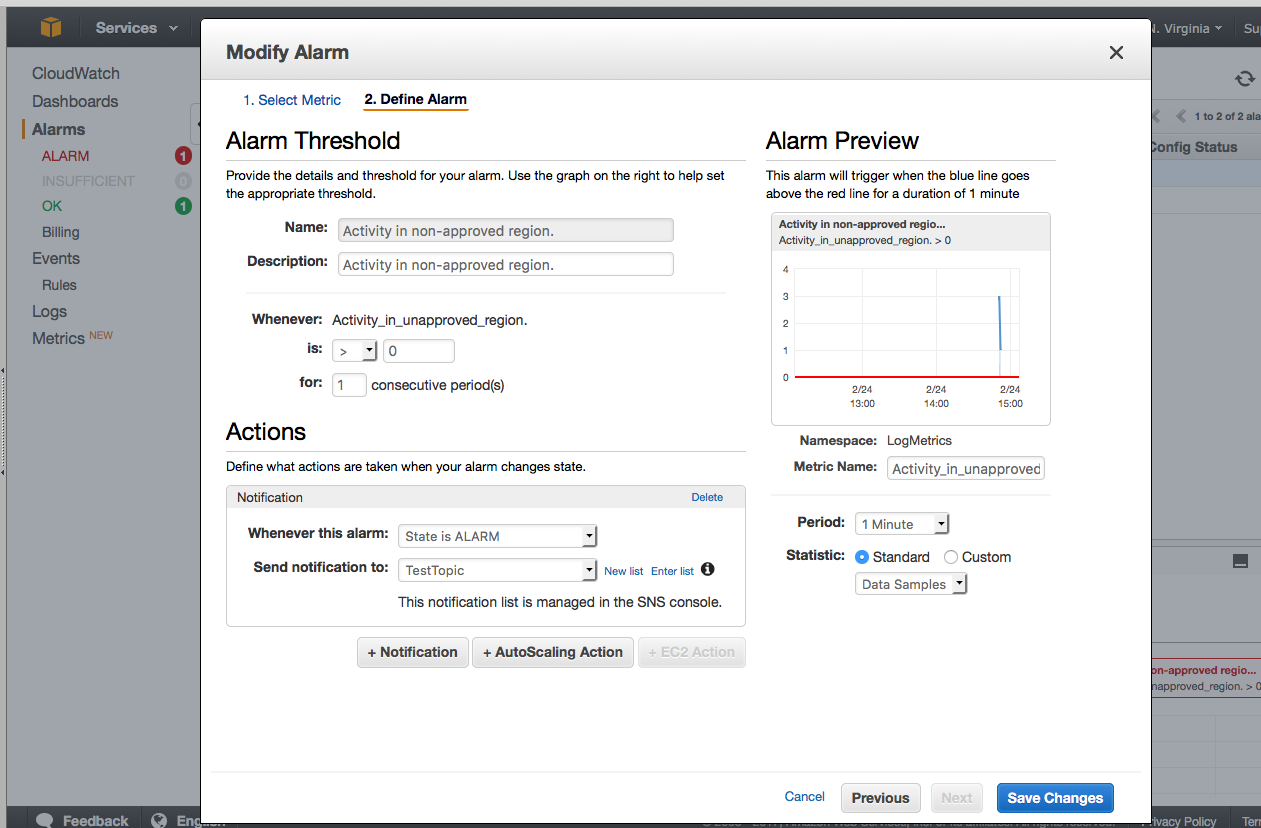Select the Standard statistic radio button

pos(862,557)
